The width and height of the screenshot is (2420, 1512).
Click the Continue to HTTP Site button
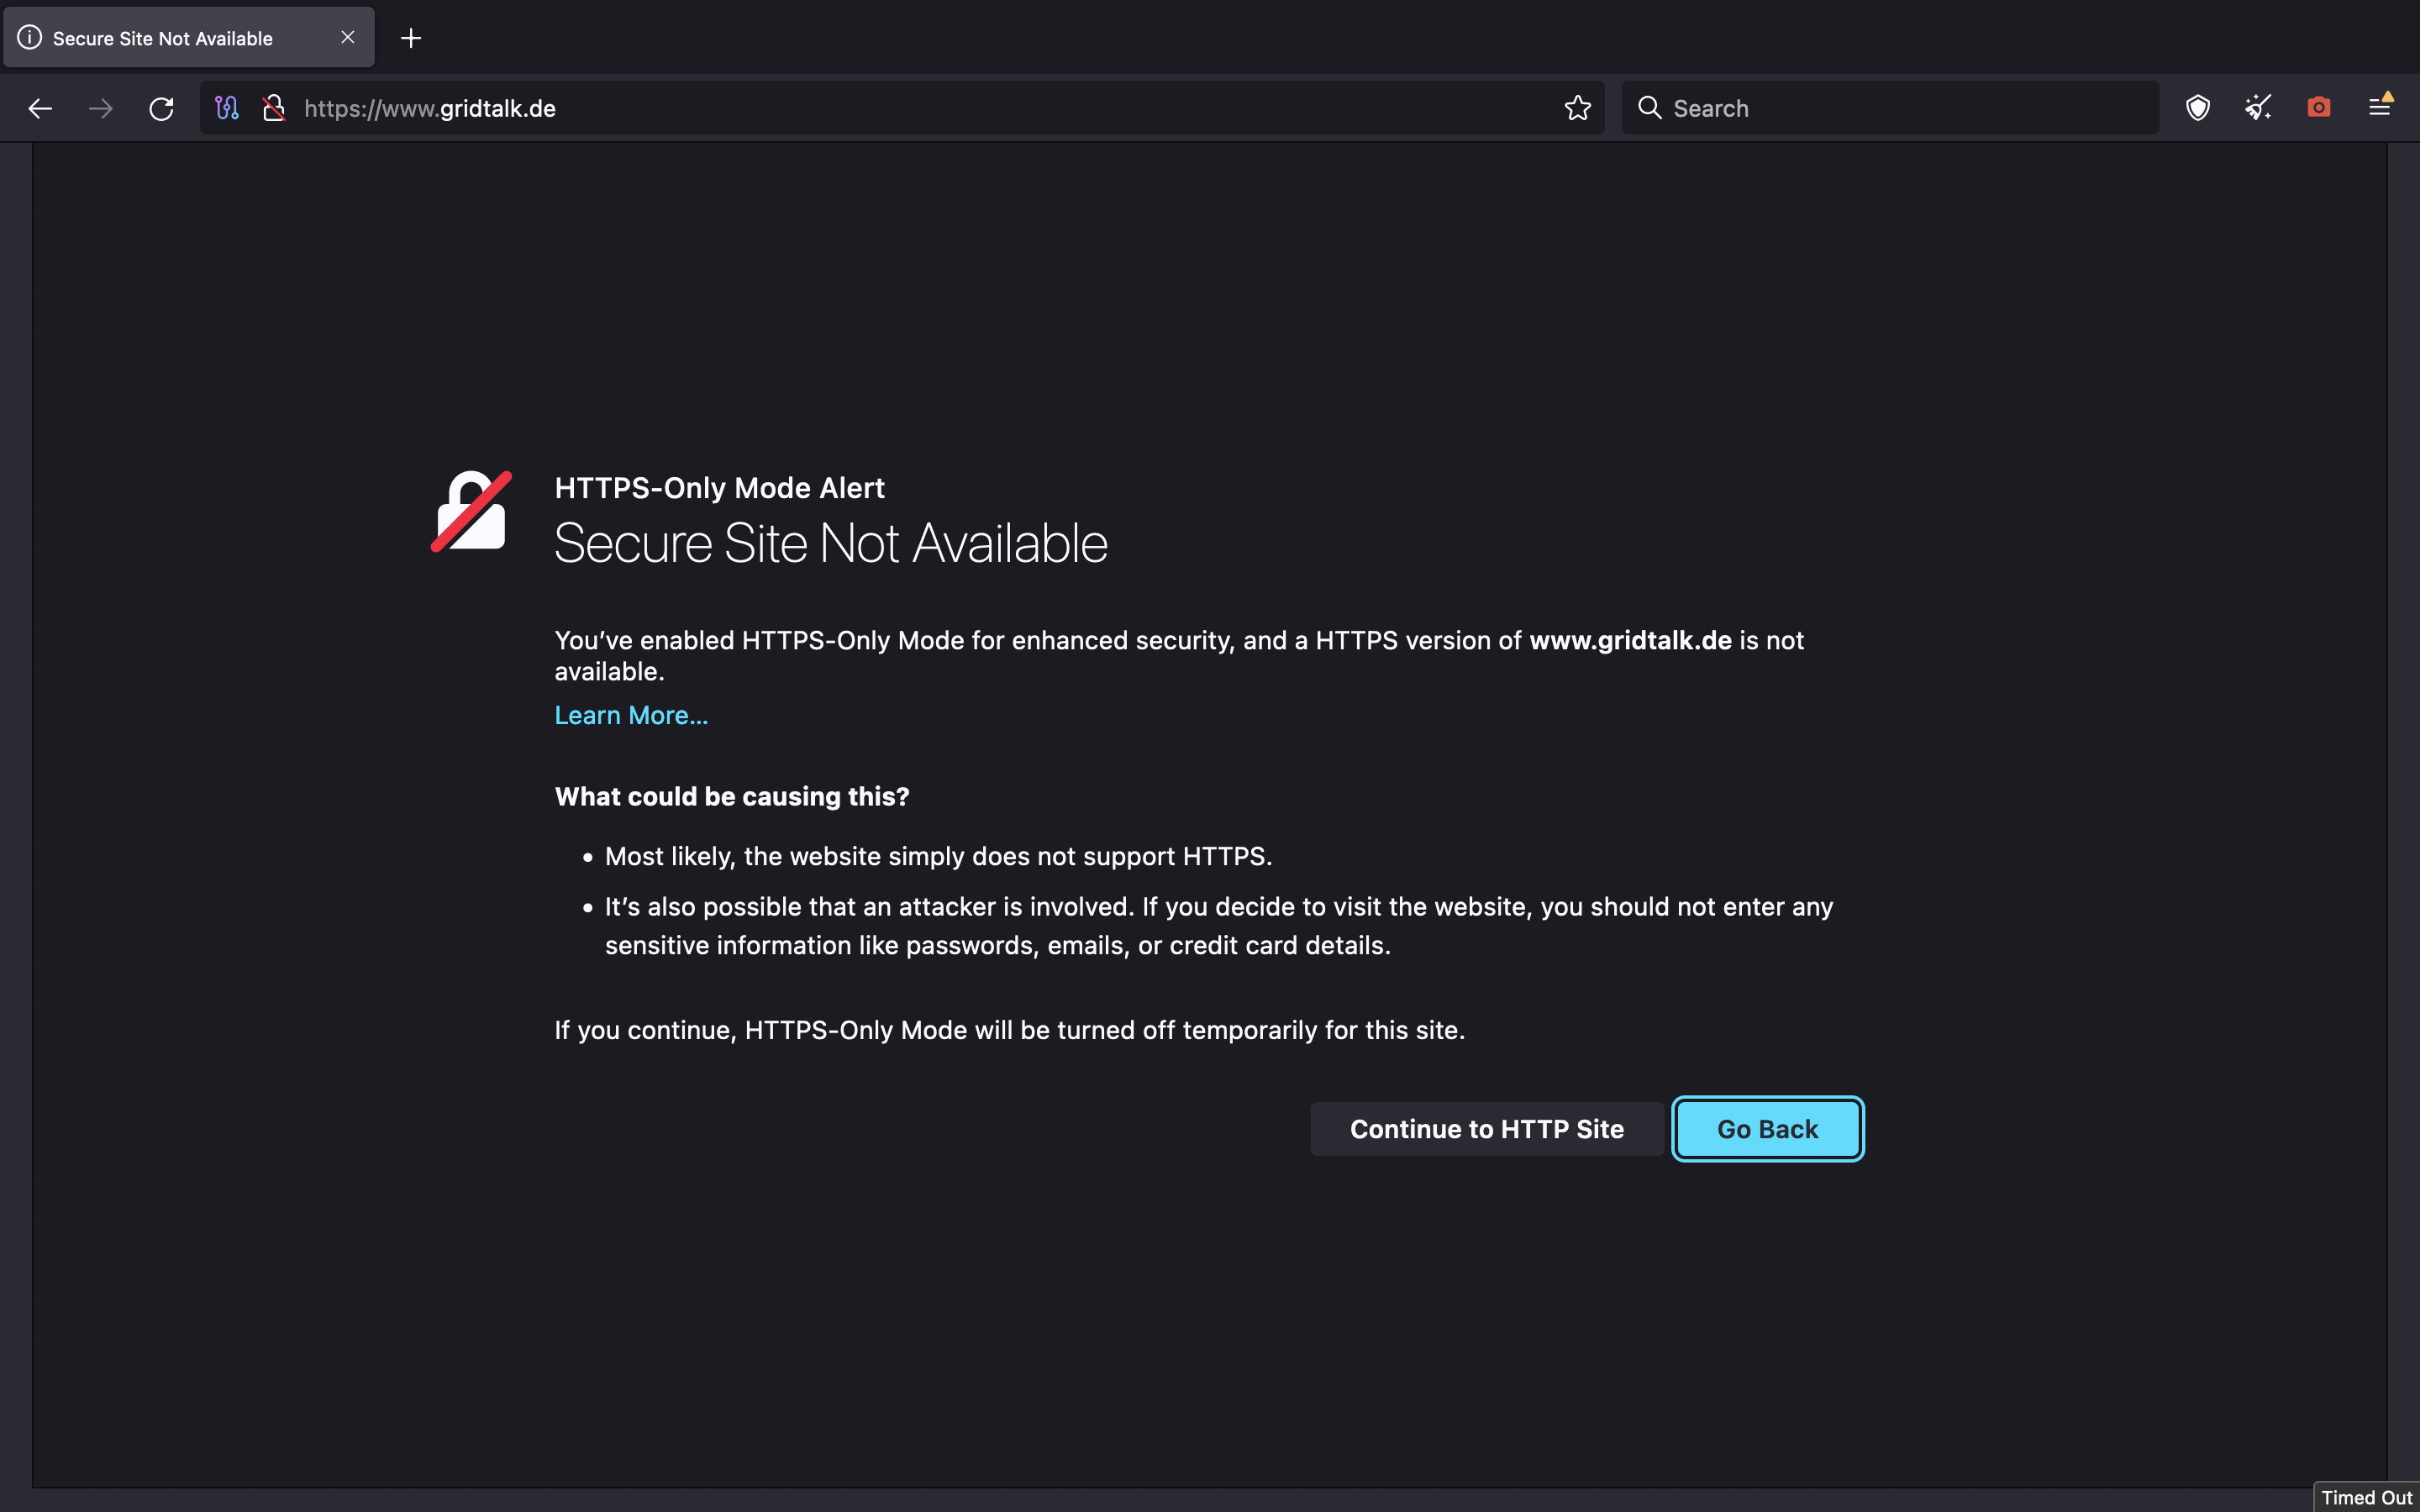pos(1486,1129)
